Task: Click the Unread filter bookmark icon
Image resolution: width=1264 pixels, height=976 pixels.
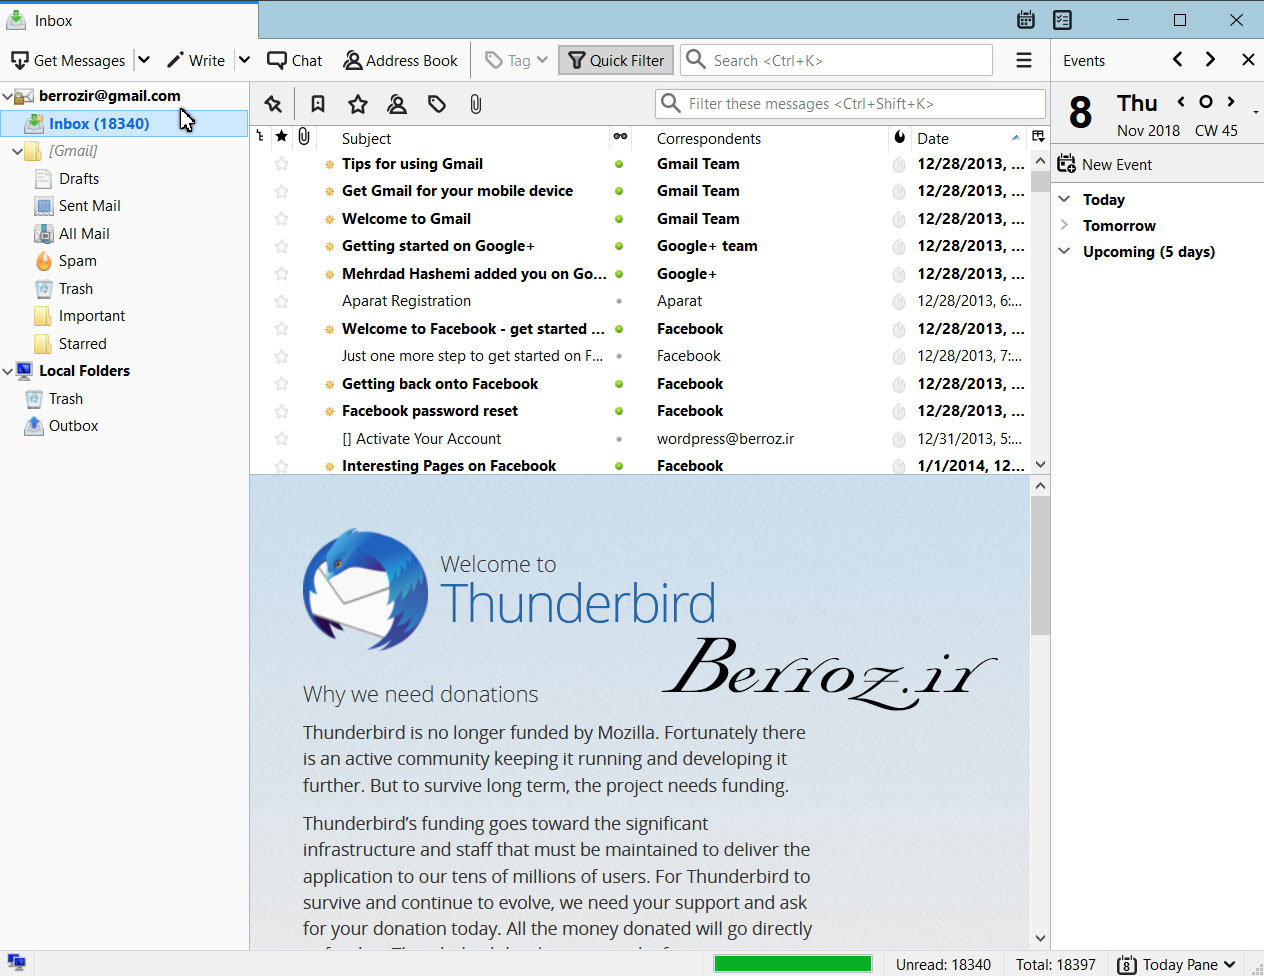Action: tap(317, 104)
